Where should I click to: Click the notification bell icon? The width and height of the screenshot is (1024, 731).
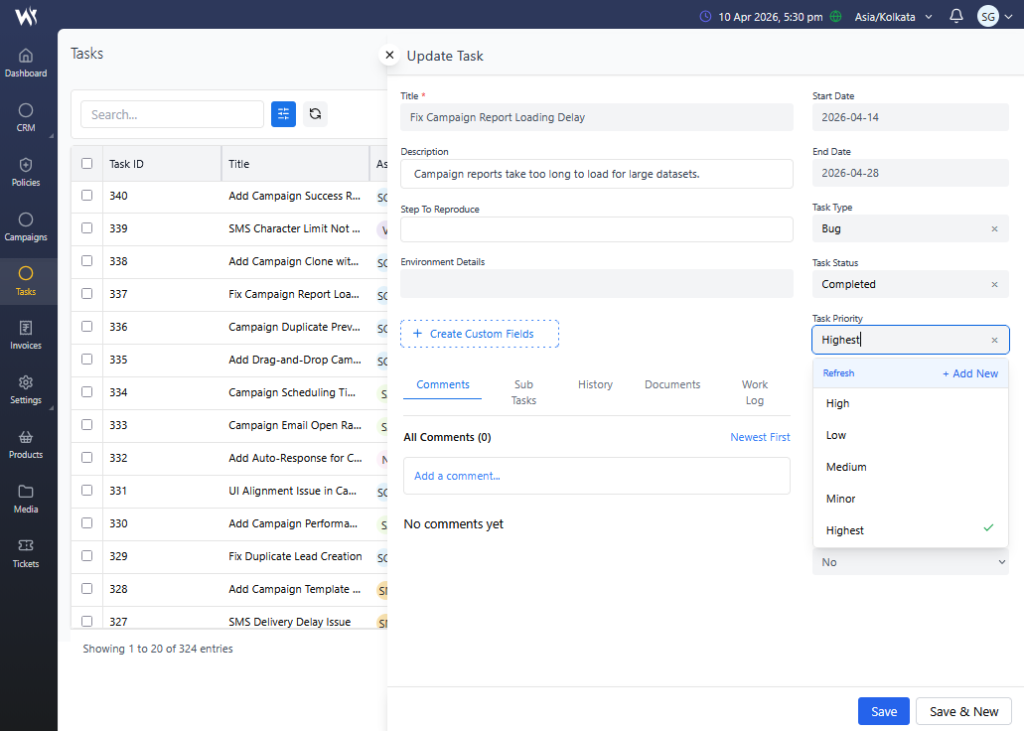click(956, 16)
